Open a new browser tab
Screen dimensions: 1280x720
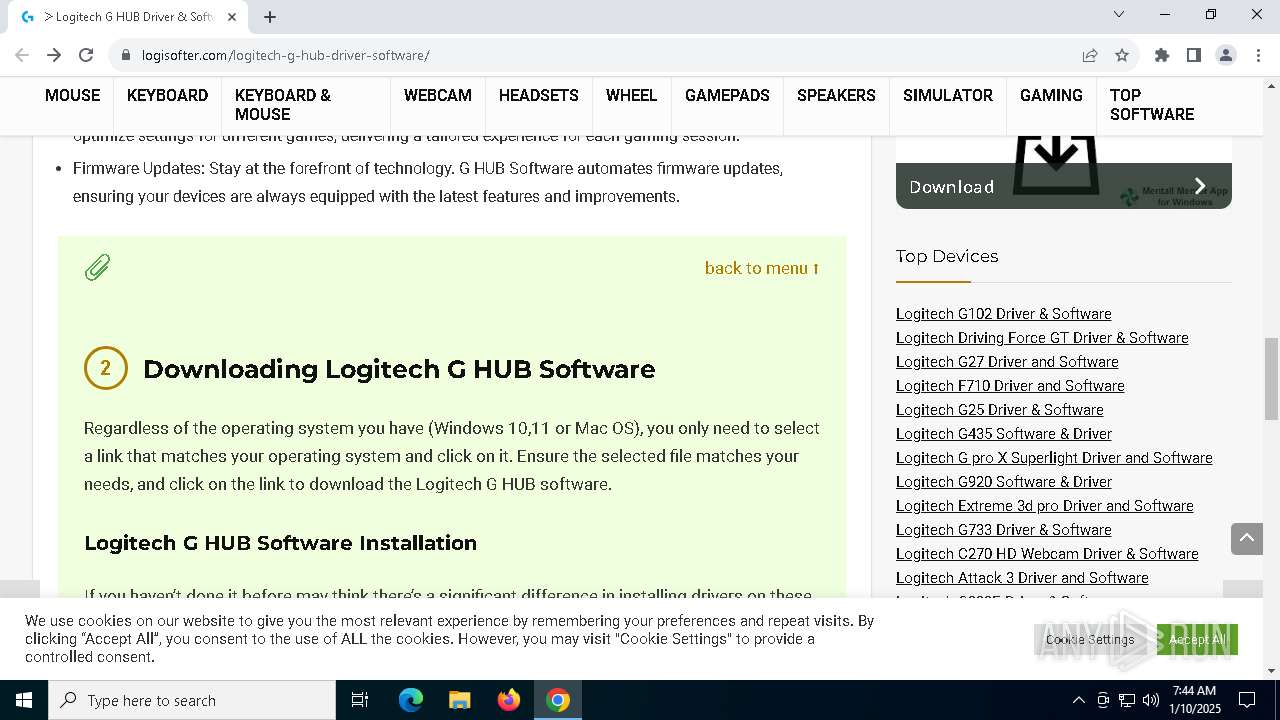pos(270,17)
